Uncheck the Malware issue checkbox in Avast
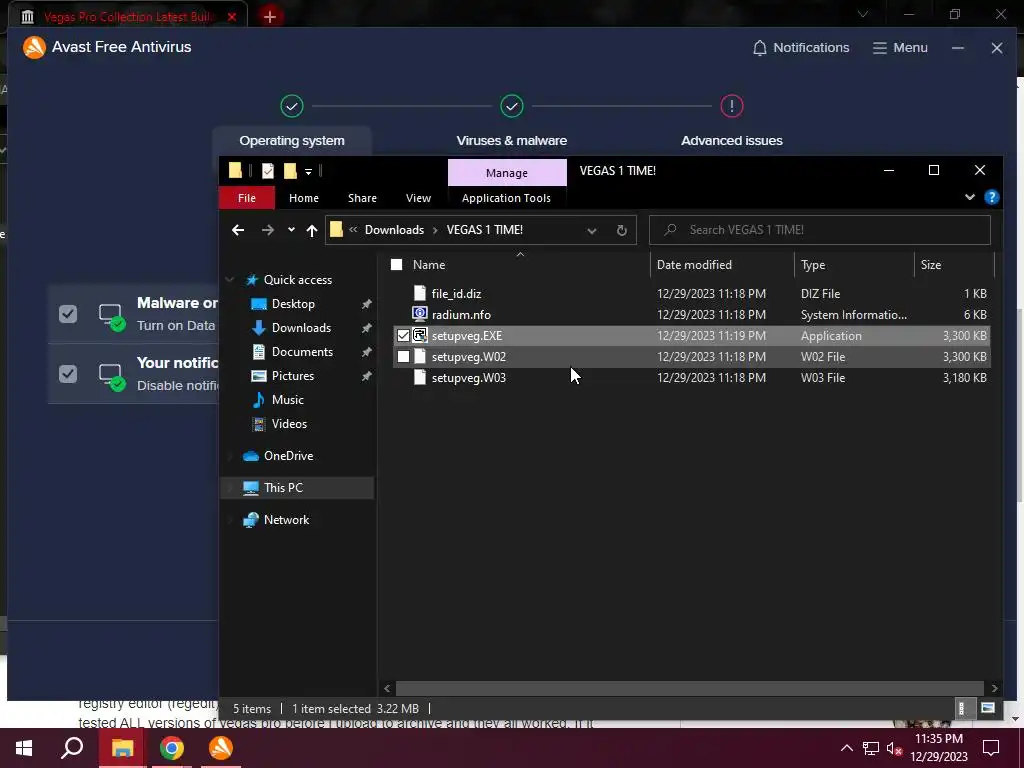The height and width of the screenshot is (768, 1024). tap(68, 314)
